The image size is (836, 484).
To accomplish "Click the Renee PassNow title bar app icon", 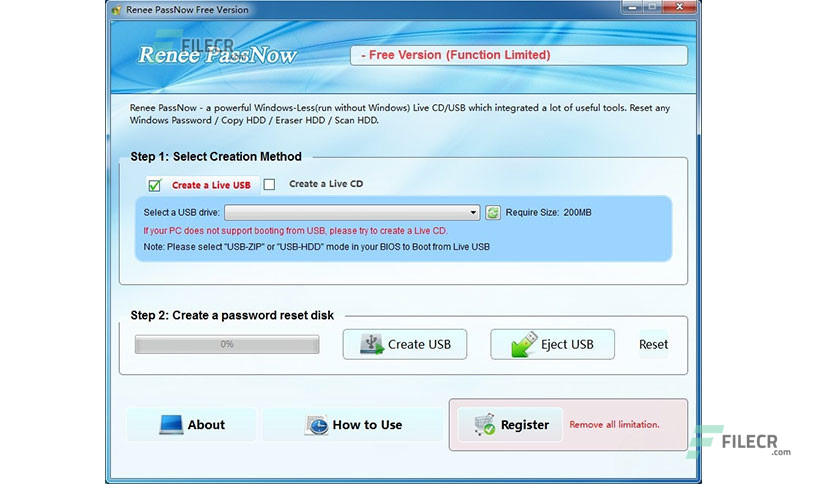I will [116, 10].
